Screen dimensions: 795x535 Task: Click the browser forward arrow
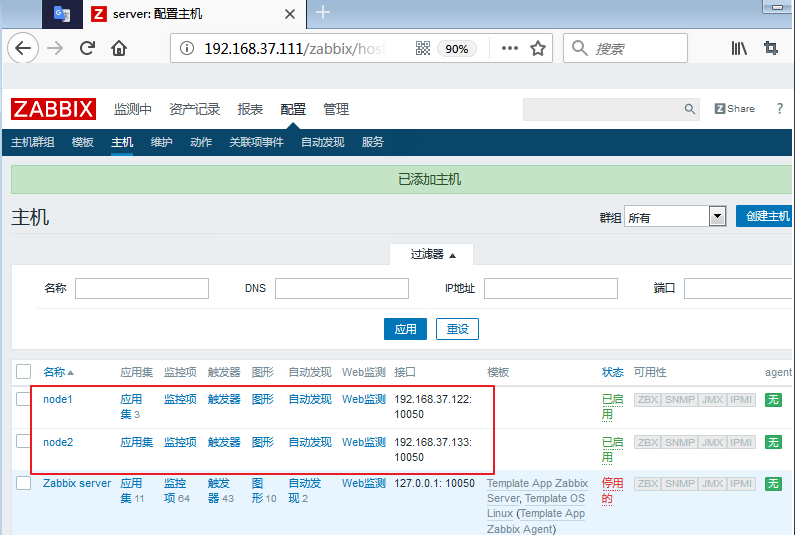pyautogui.click(x=55, y=48)
